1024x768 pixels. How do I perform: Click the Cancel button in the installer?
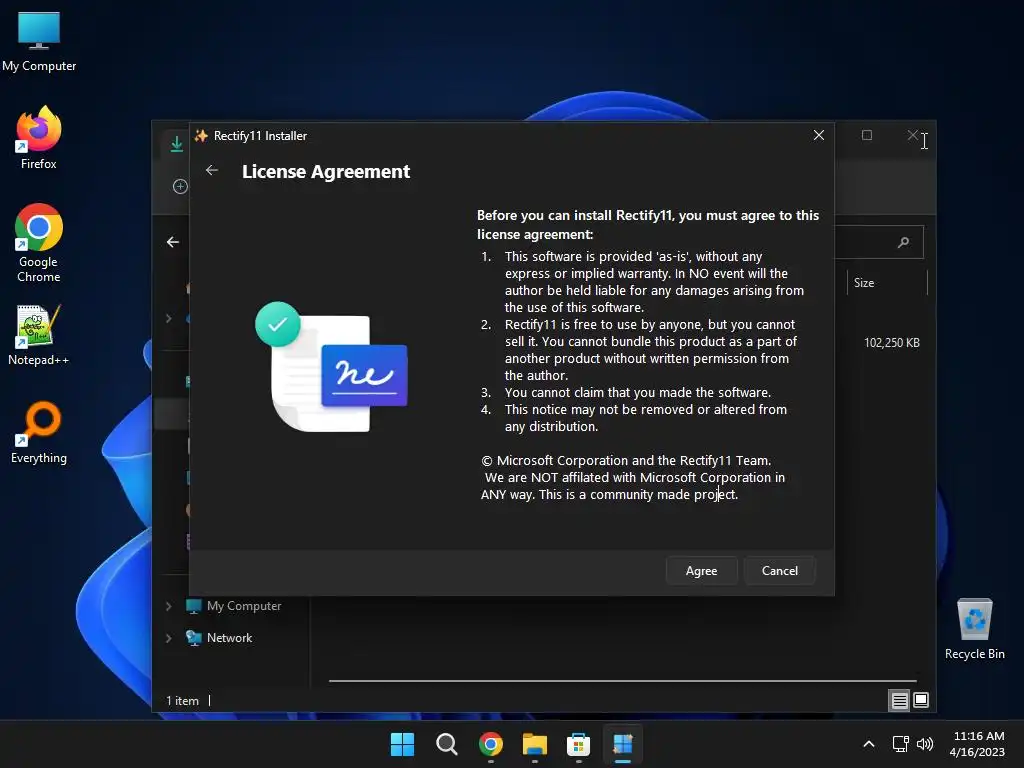(x=779, y=571)
